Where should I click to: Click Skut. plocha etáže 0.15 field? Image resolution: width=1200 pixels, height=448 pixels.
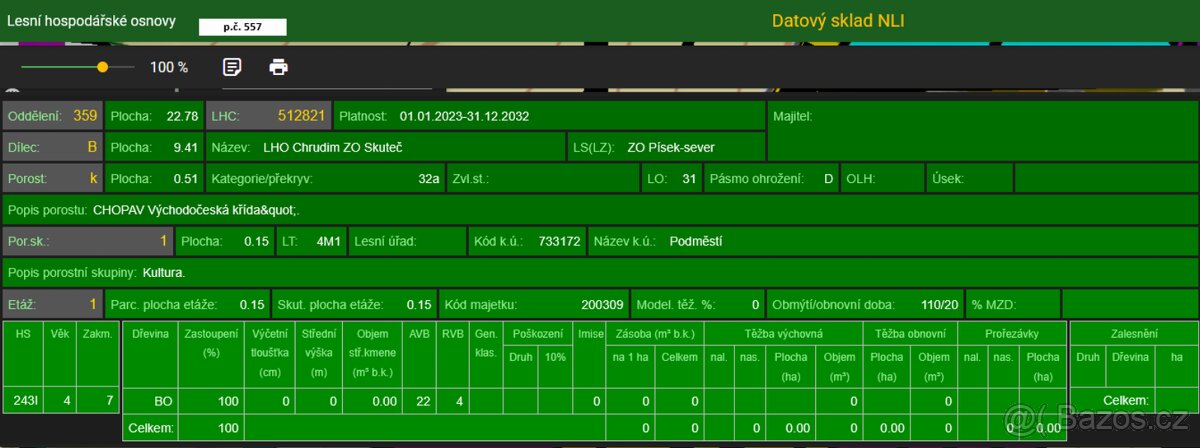[x=356, y=304]
